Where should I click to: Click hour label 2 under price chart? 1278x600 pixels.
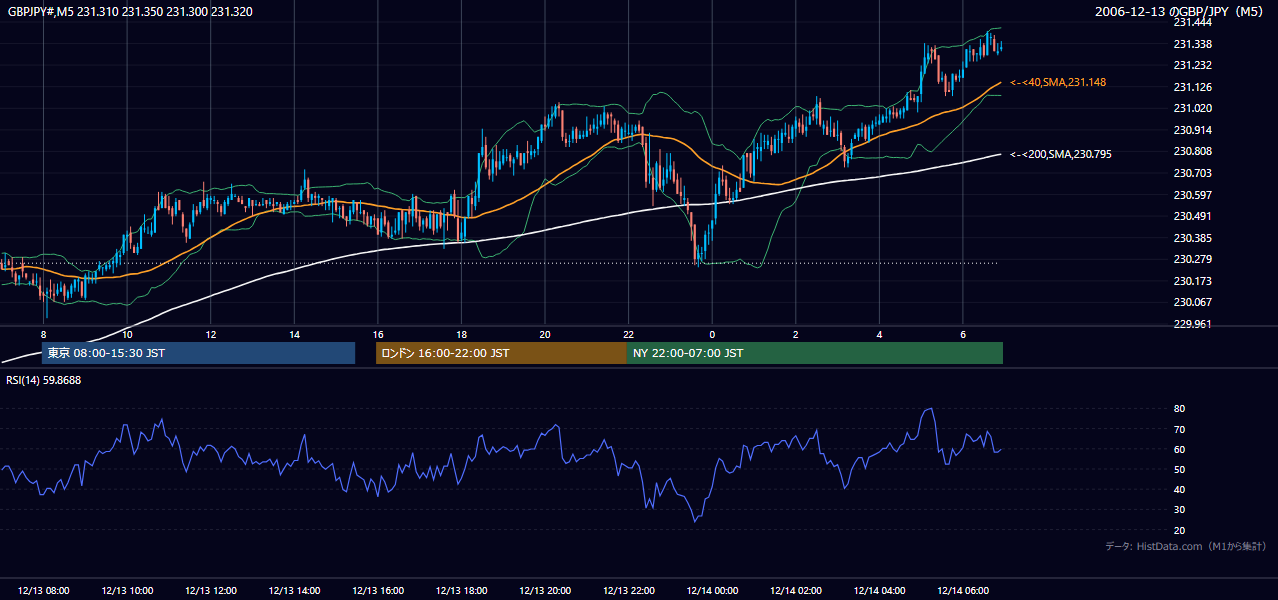pyautogui.click(x=796, y=334)
